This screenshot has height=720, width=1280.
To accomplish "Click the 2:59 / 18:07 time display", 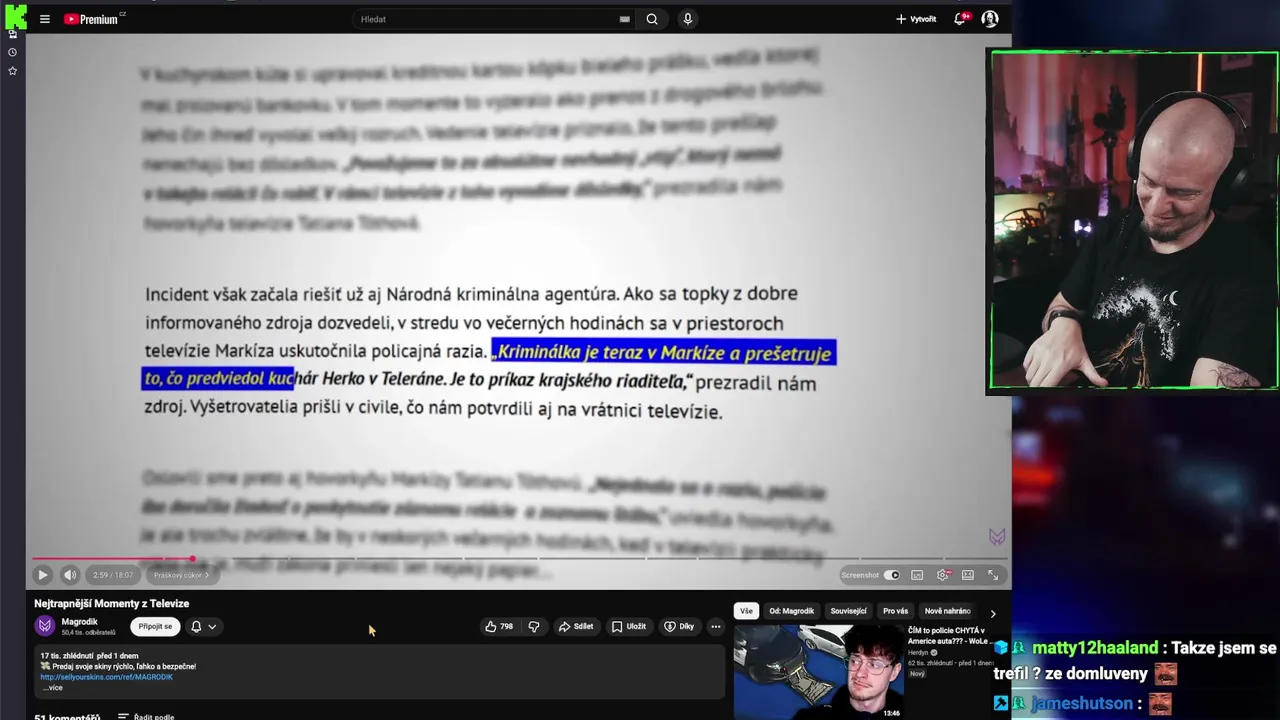I will coord(113,575).
